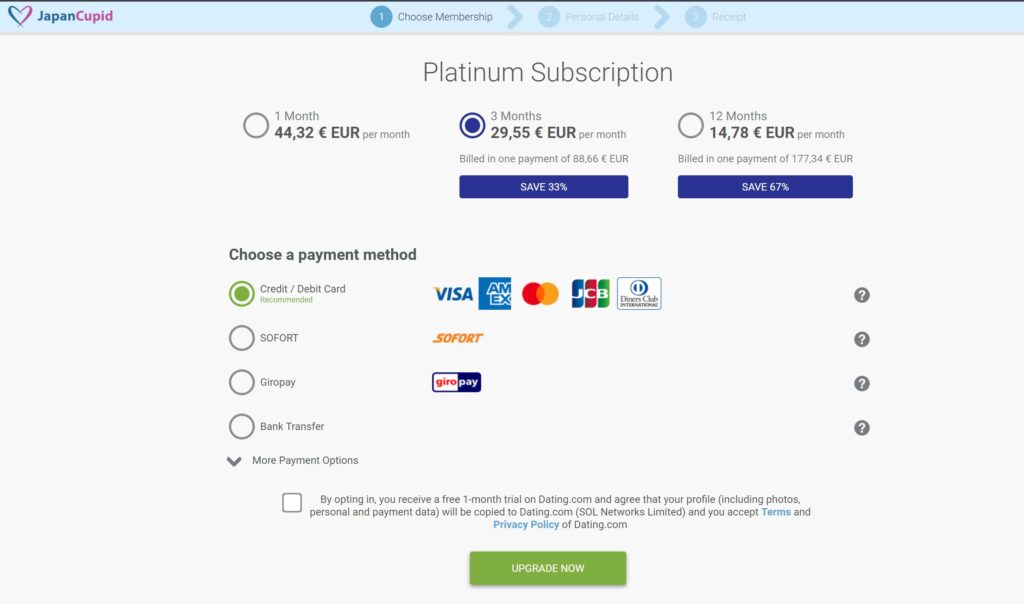
Task: Click the JapanCupid heart logo
Action: [18, 17]
